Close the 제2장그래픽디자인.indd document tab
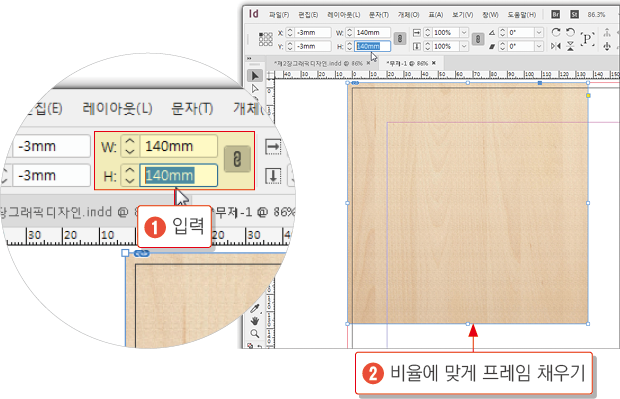620x399 pixels. click(x=369, y=63)
